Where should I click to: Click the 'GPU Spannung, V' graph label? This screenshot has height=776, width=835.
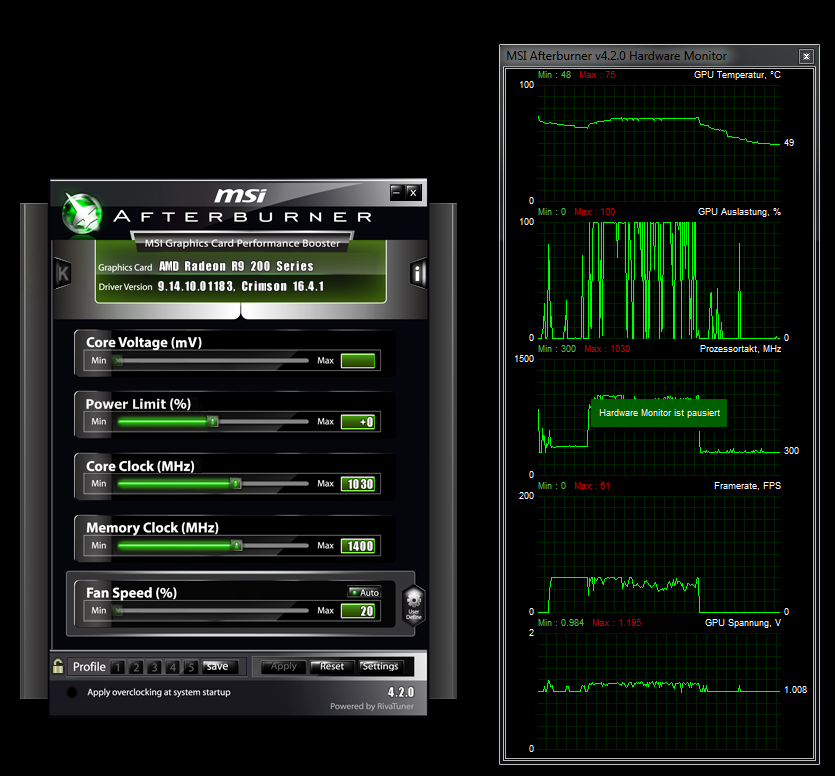[743, 623]
